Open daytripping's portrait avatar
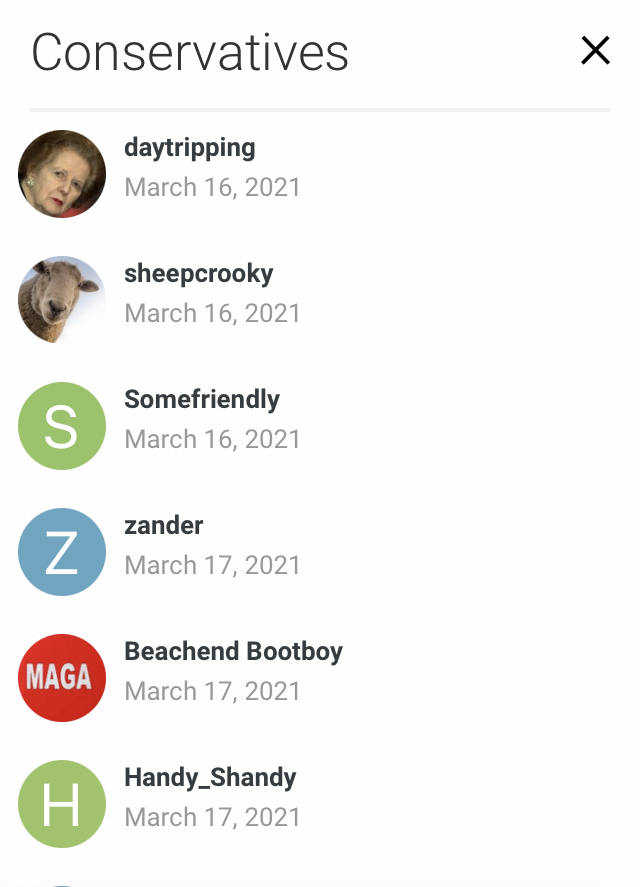The width and height of the screenshot is (640, 887). point(62,174)
